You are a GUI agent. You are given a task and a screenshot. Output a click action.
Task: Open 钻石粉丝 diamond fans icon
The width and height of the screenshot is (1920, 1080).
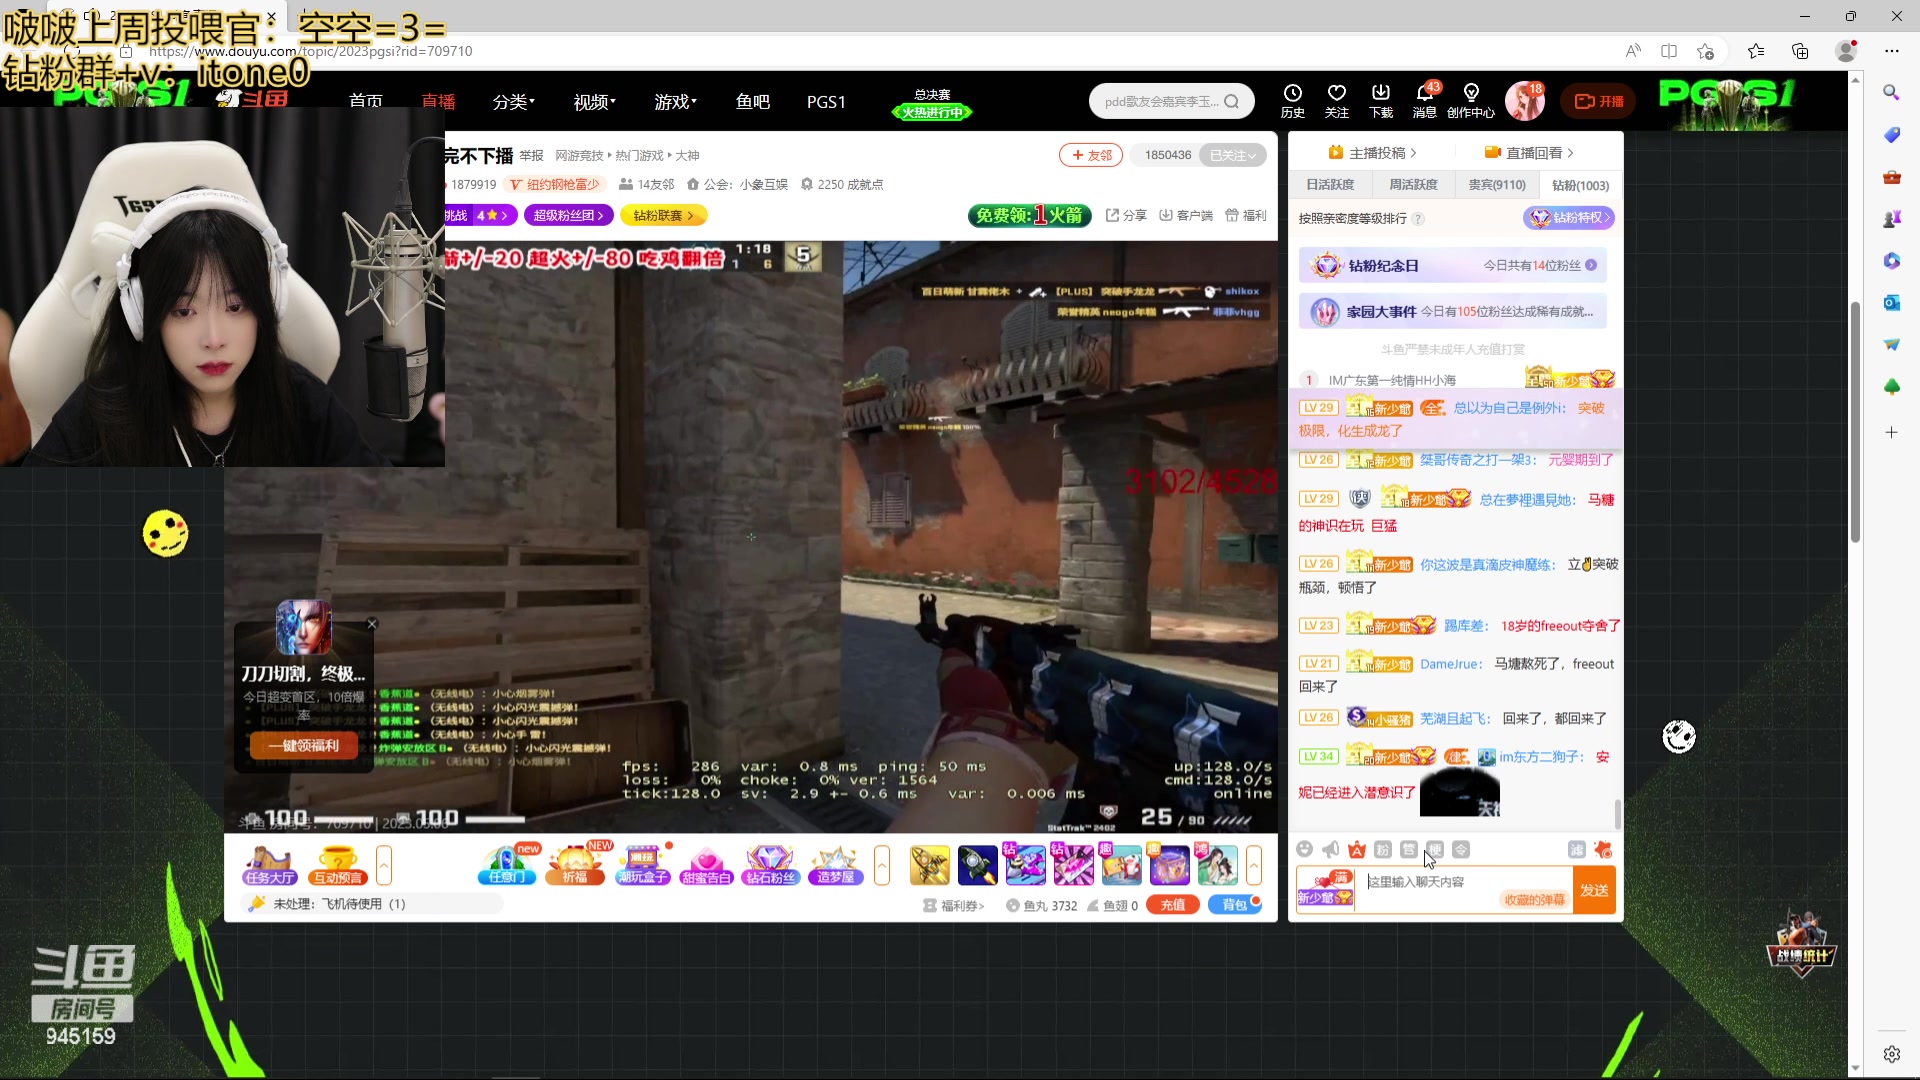coord(770,865)
